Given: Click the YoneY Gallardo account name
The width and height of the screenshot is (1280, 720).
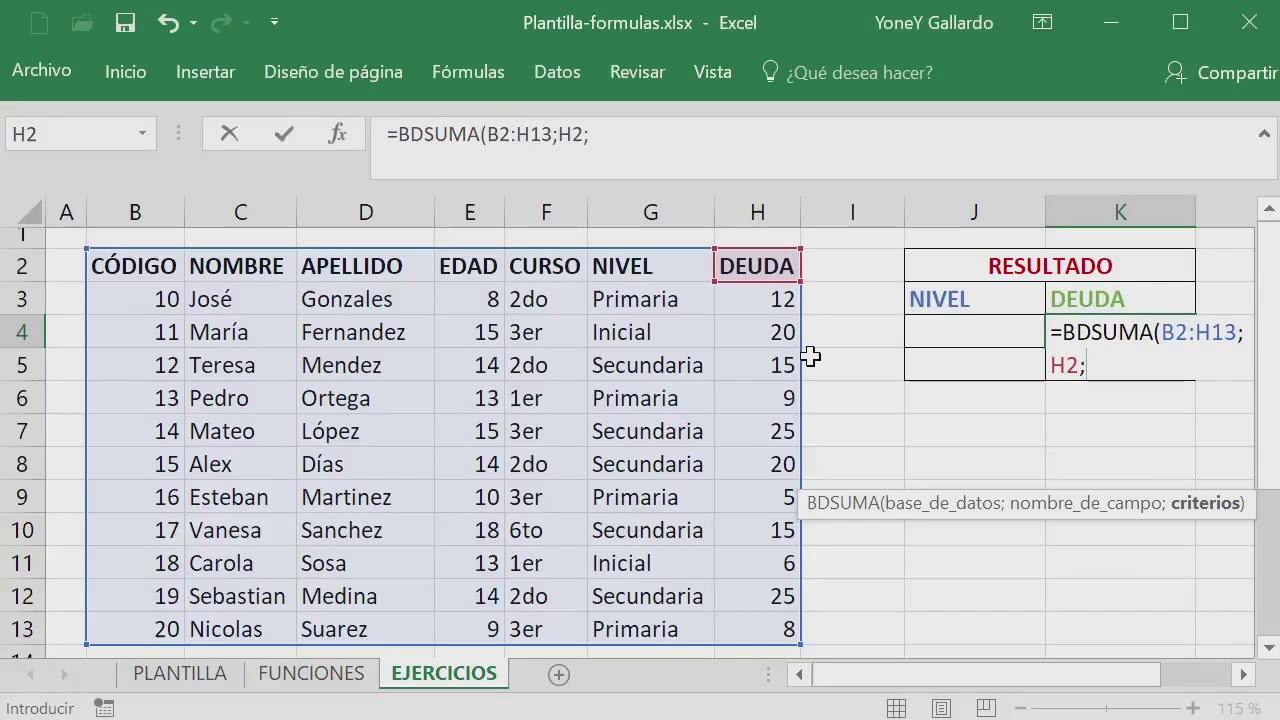Looking at the screenshot, I should tap(934, 22).
